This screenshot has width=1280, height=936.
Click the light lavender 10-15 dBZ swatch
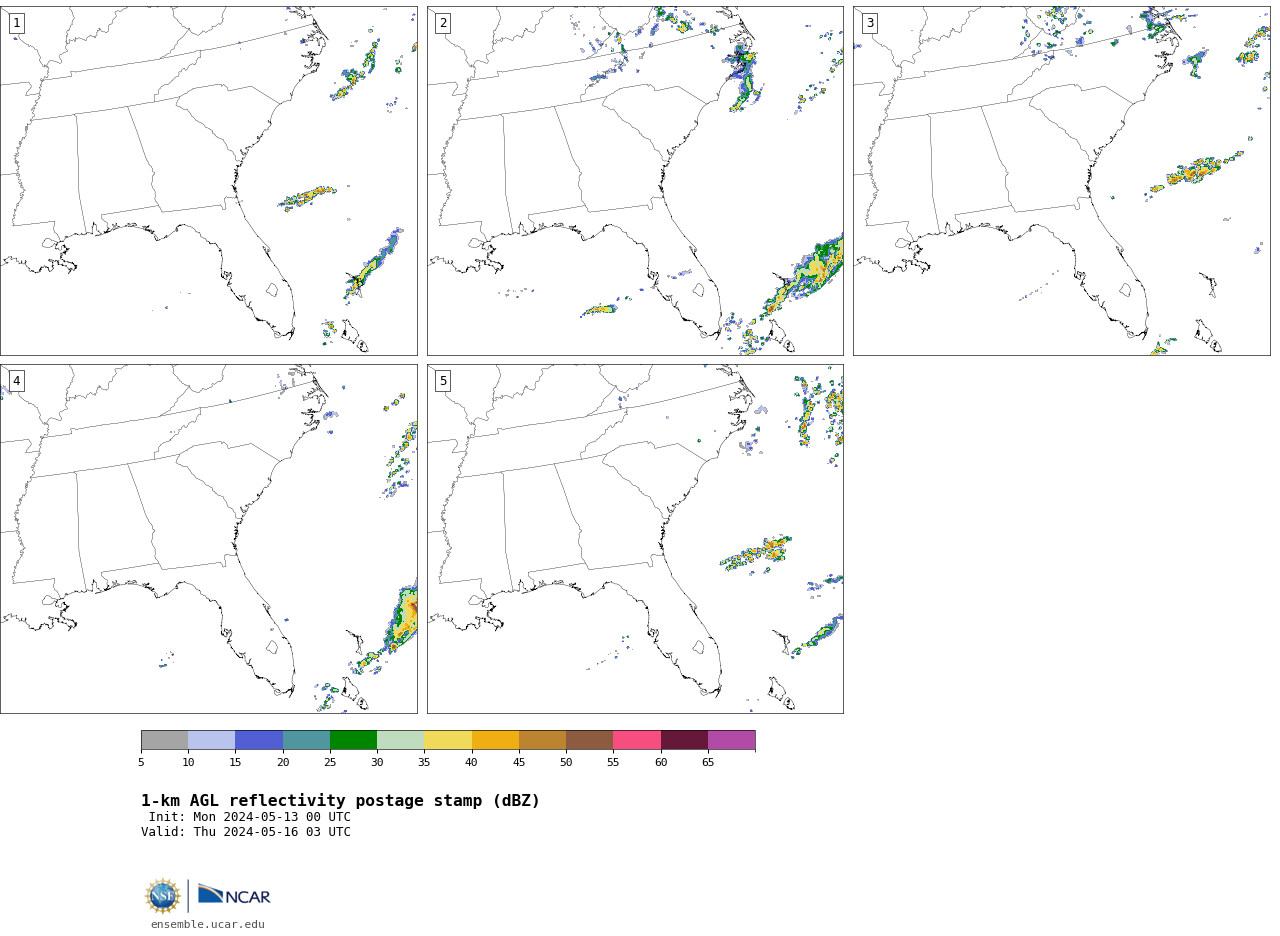click(212, 740)
